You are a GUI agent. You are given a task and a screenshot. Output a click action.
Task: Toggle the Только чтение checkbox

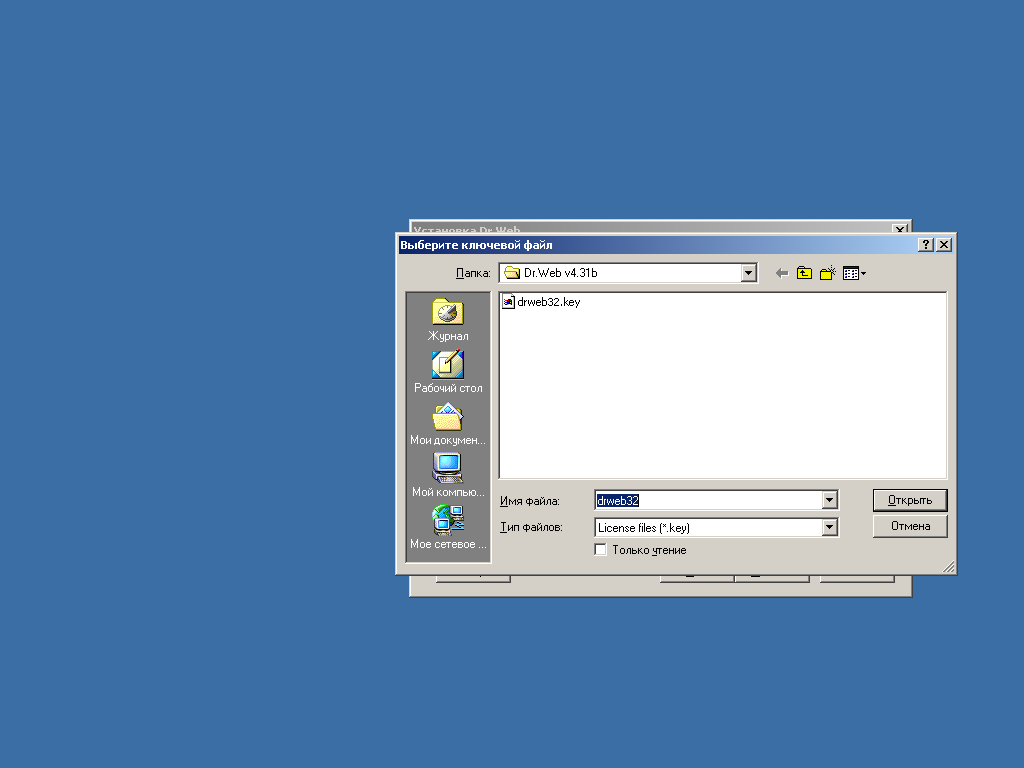601,550
